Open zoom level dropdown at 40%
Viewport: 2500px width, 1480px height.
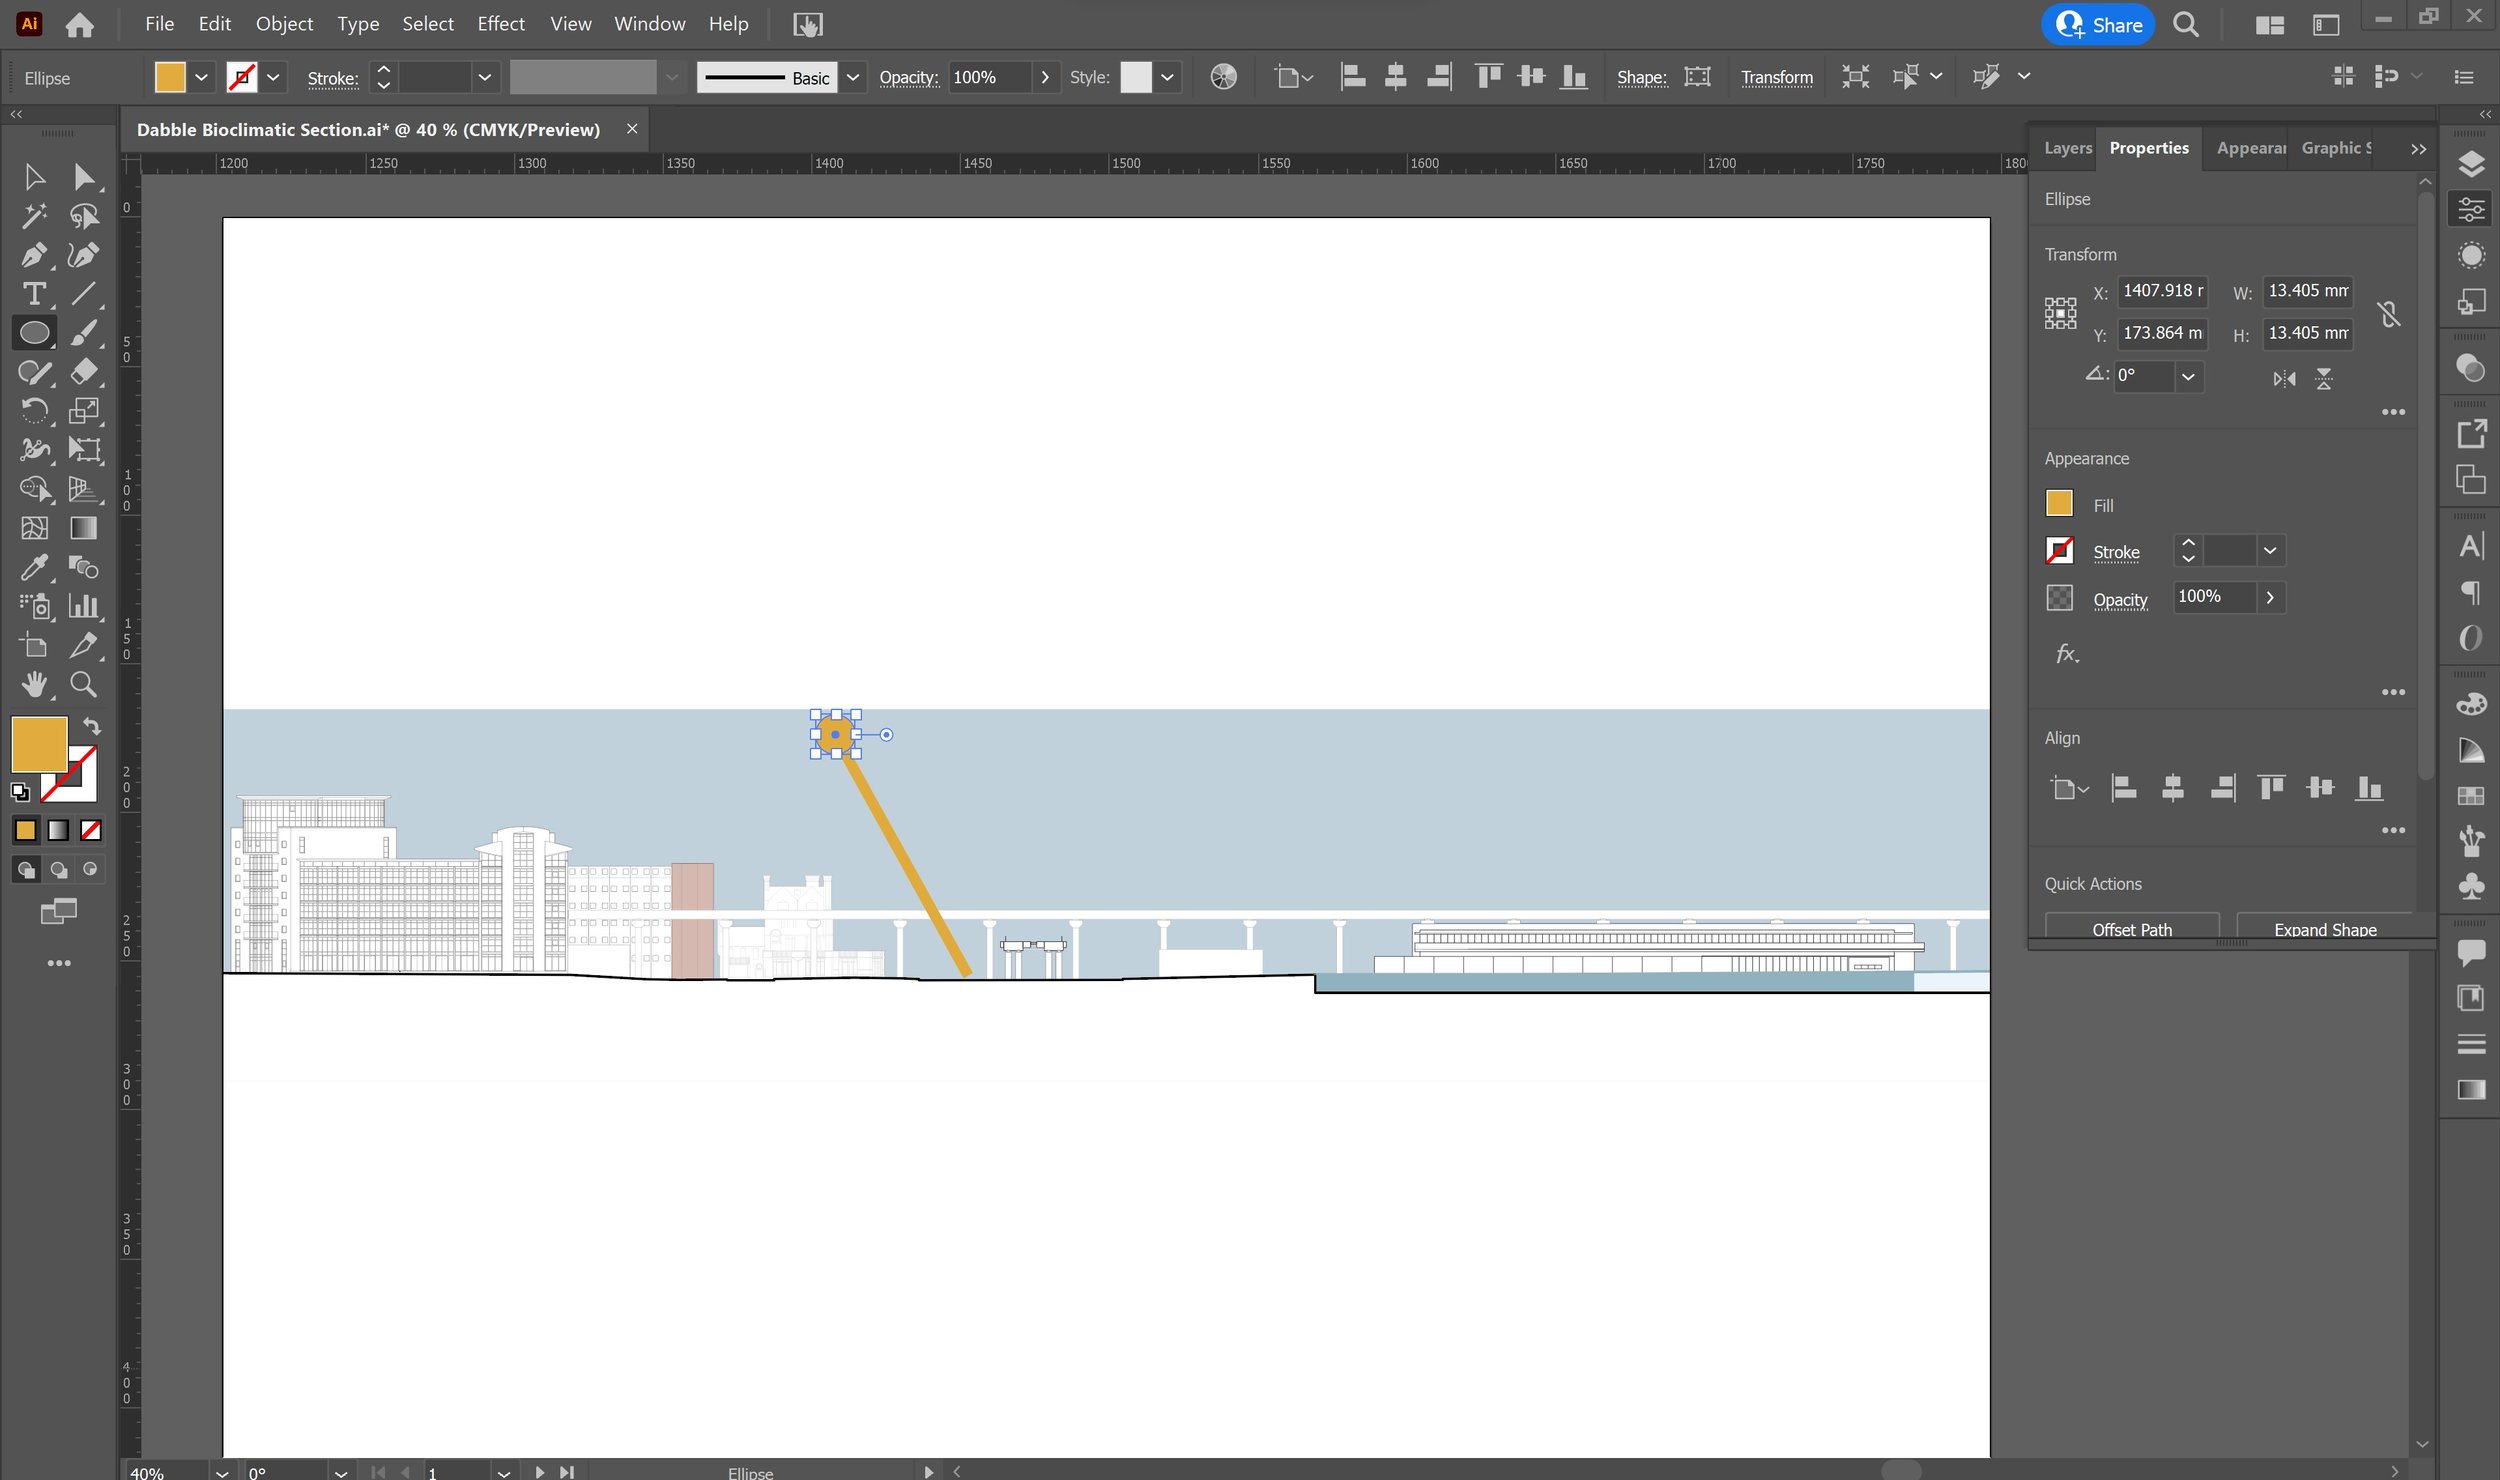coord(222,1472)
